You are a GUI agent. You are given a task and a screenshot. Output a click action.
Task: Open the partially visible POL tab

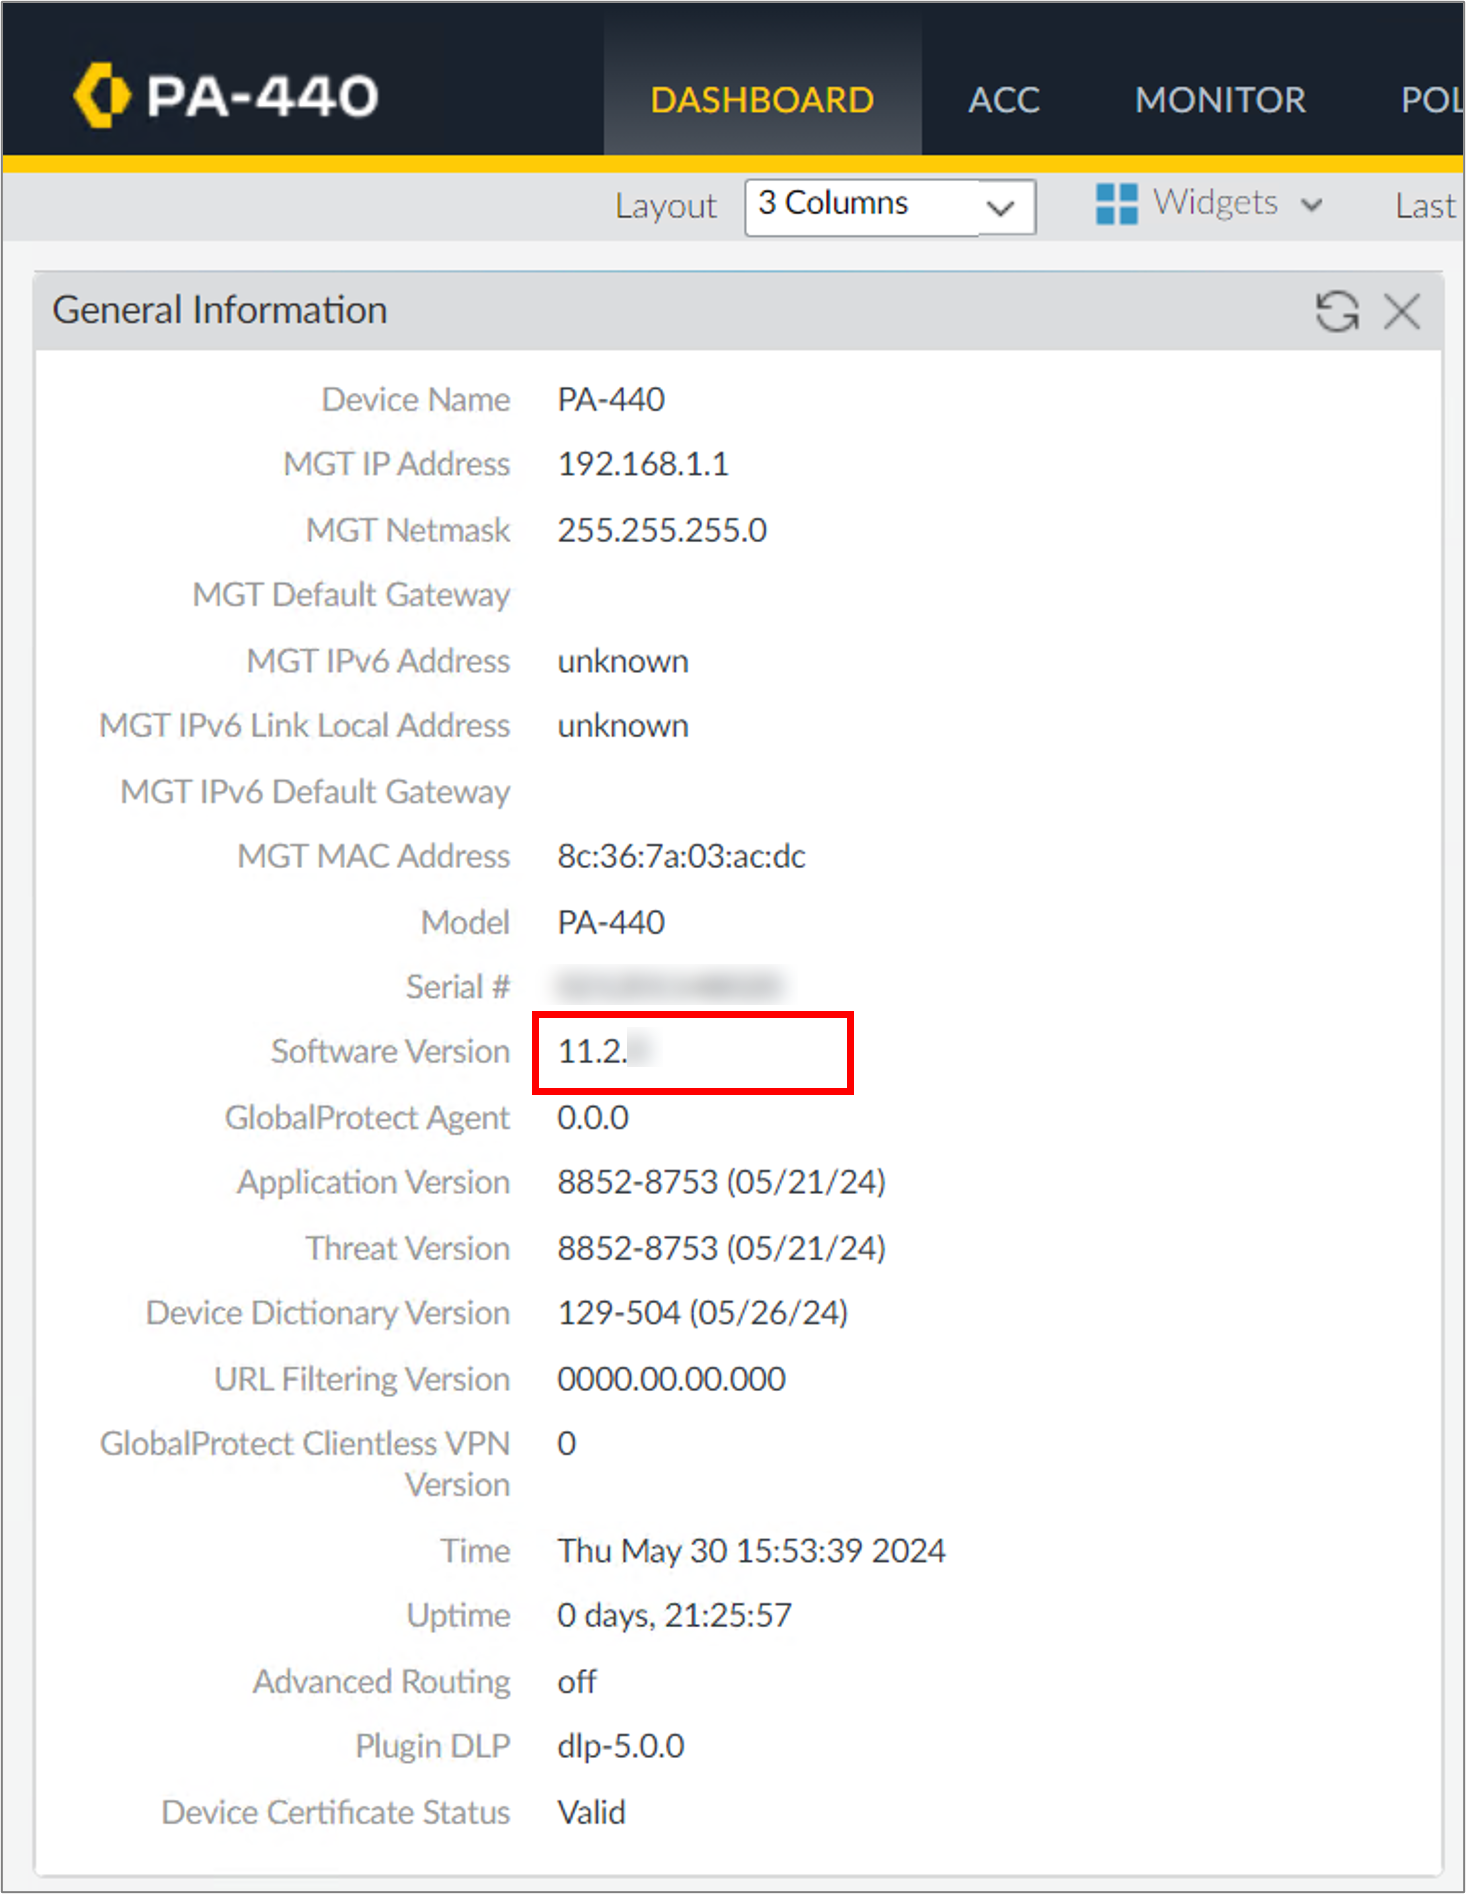[1430, 100]
